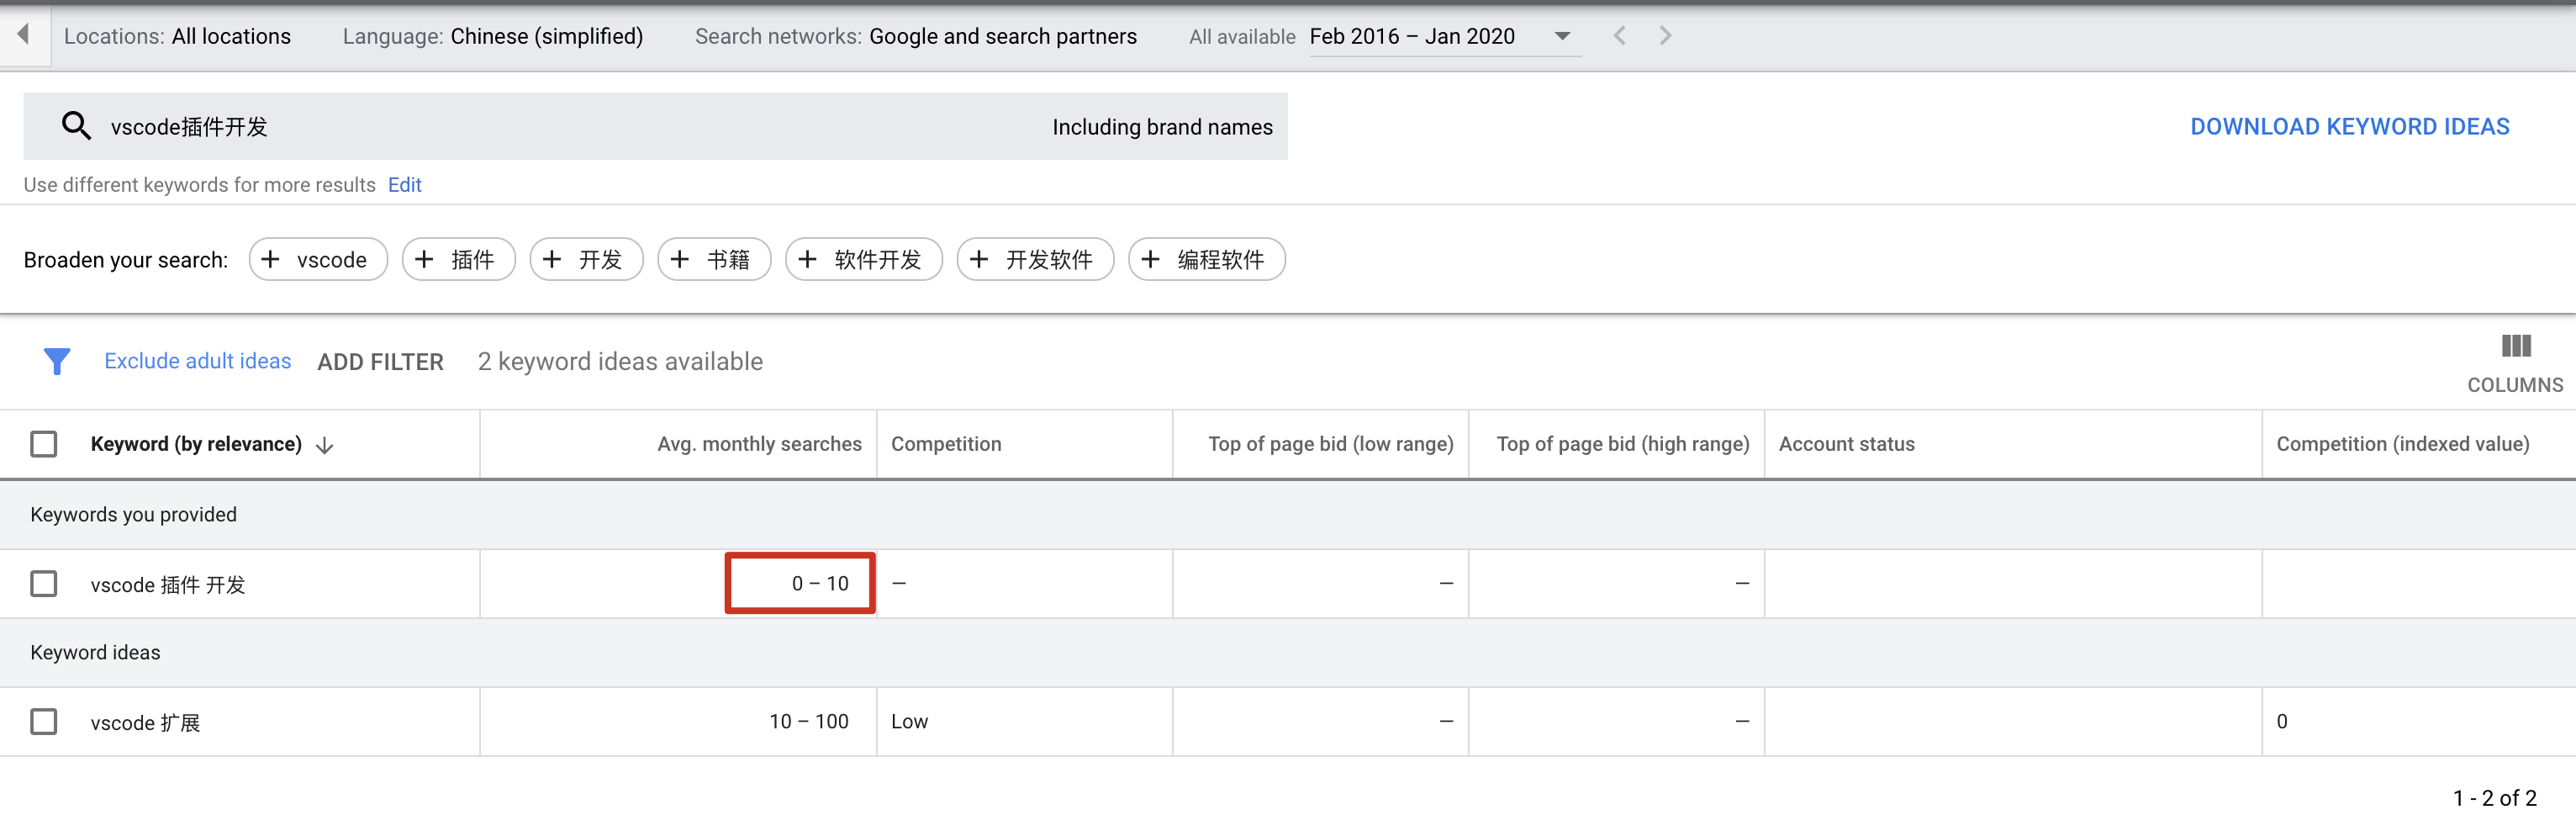Screen dimensions: 2576x836
Task: Open the Columns chooser icon
Action: pyautogui.click(x=2514, y=347)
